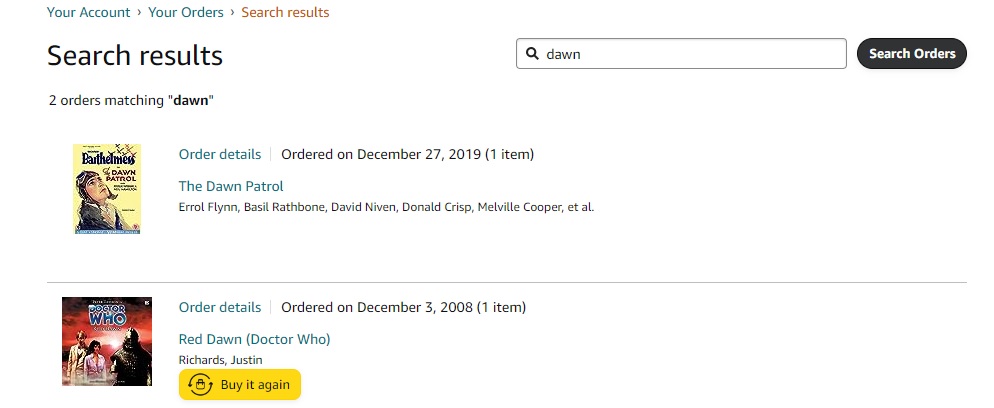The width and height of the screenshot is (994, 408).
Task: View Order details for the 2008 order
Action: pos(220,307)
